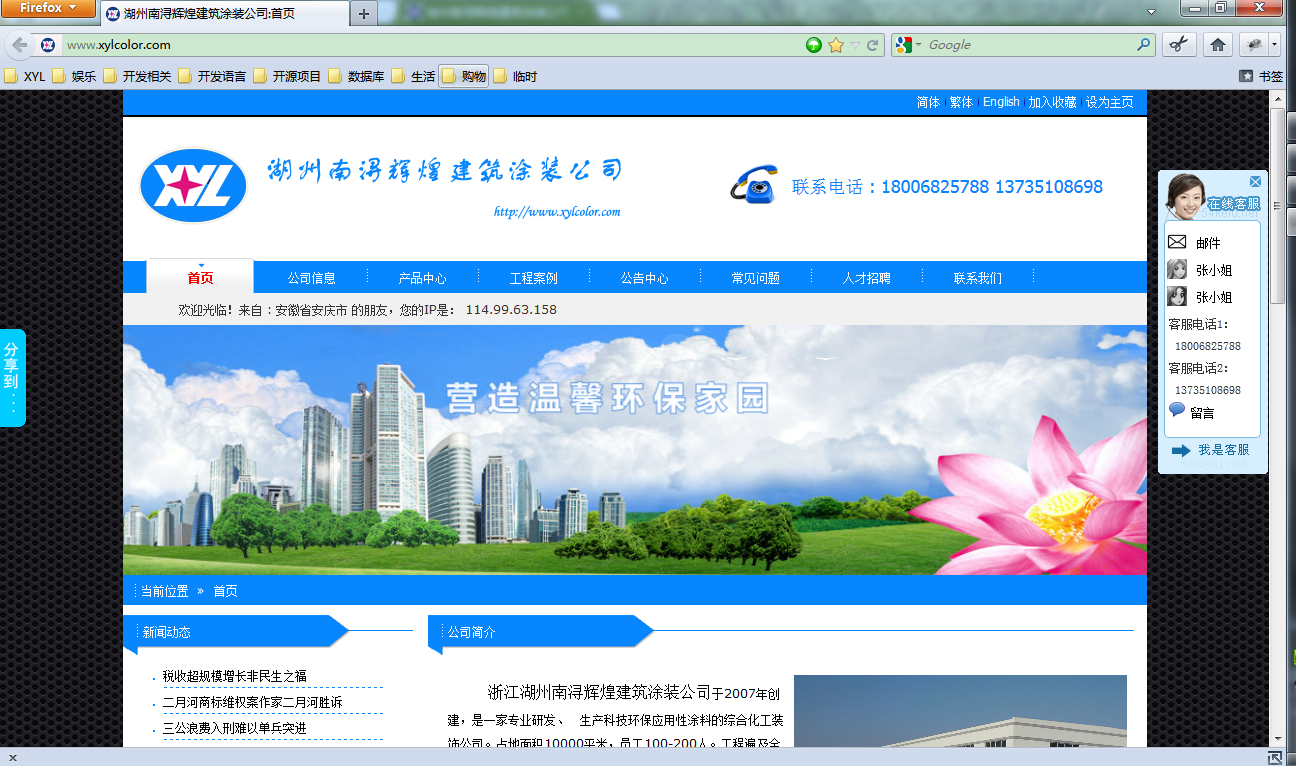
Task: Click the 新闻动态 section header
Action: (167, 632)
